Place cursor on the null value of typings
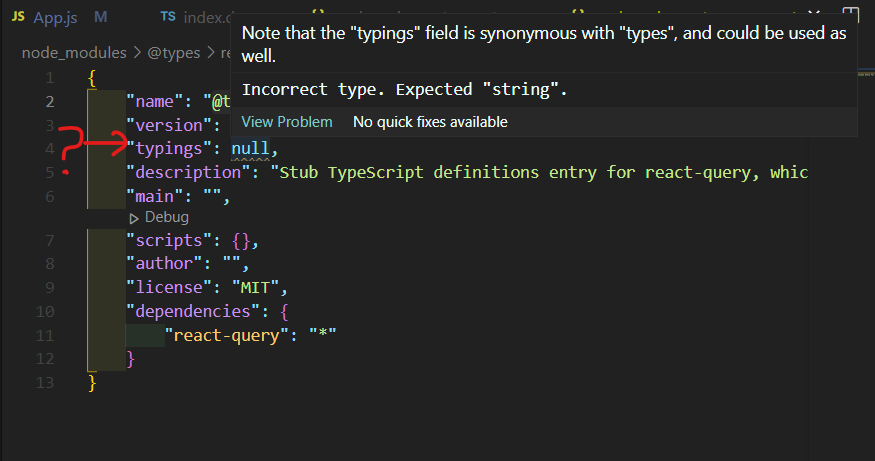Image resolution: width=875 pixels, height=461 pixels. (250, 148)
